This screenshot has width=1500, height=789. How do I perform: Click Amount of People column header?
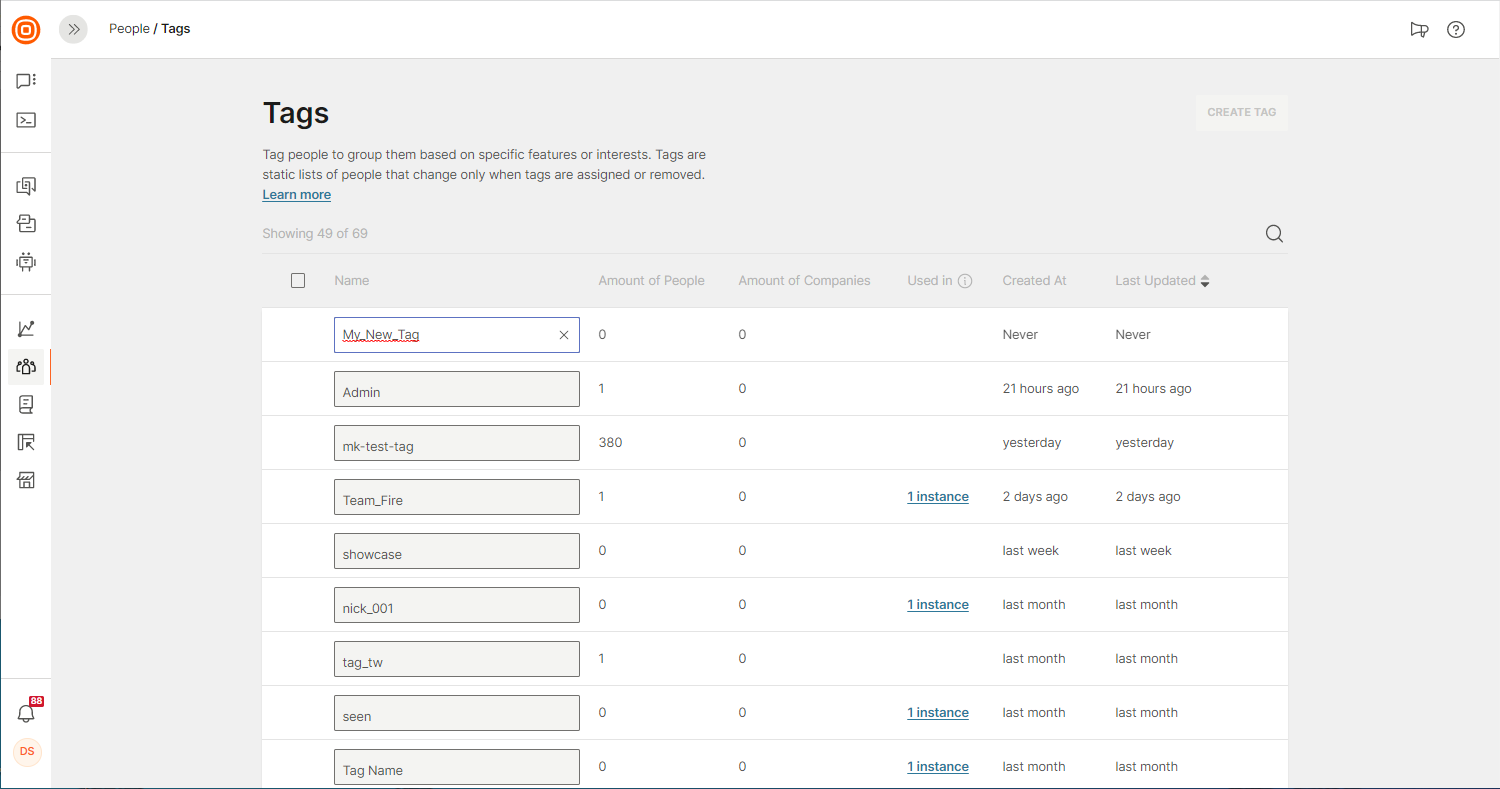651,281
